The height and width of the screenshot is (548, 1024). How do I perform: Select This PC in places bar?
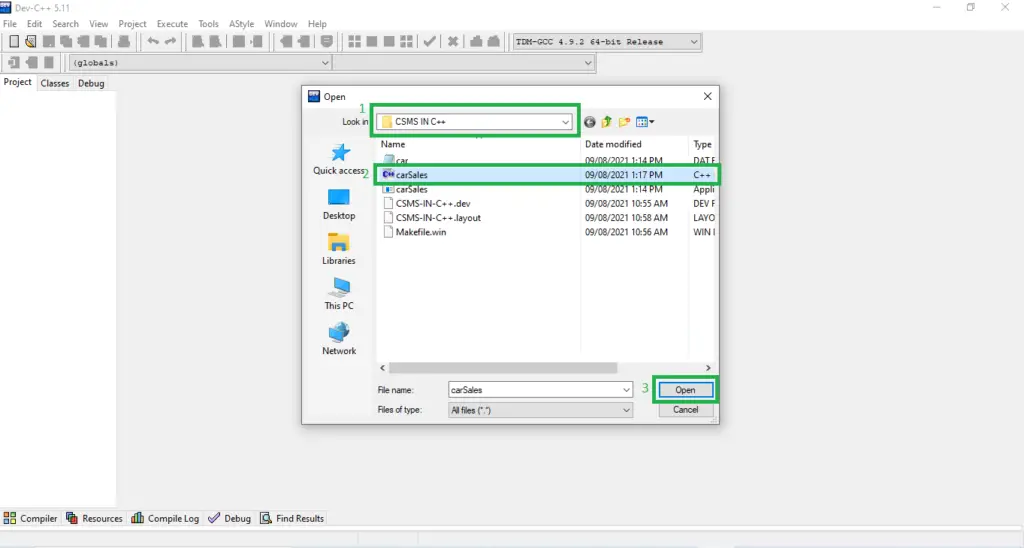[339, 295]
